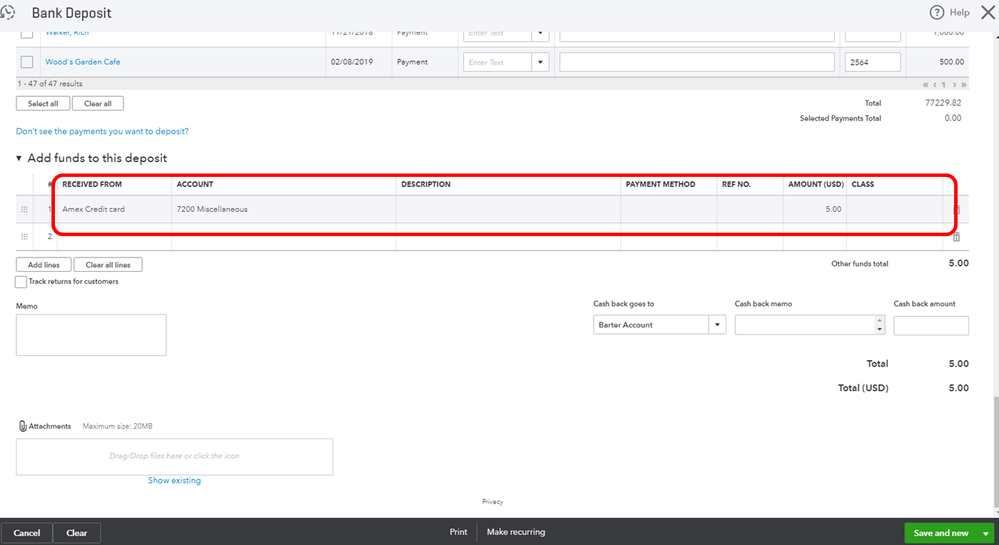Enable Track returns for customers
The image size is (999, 545).
click(x=21, y=282)
